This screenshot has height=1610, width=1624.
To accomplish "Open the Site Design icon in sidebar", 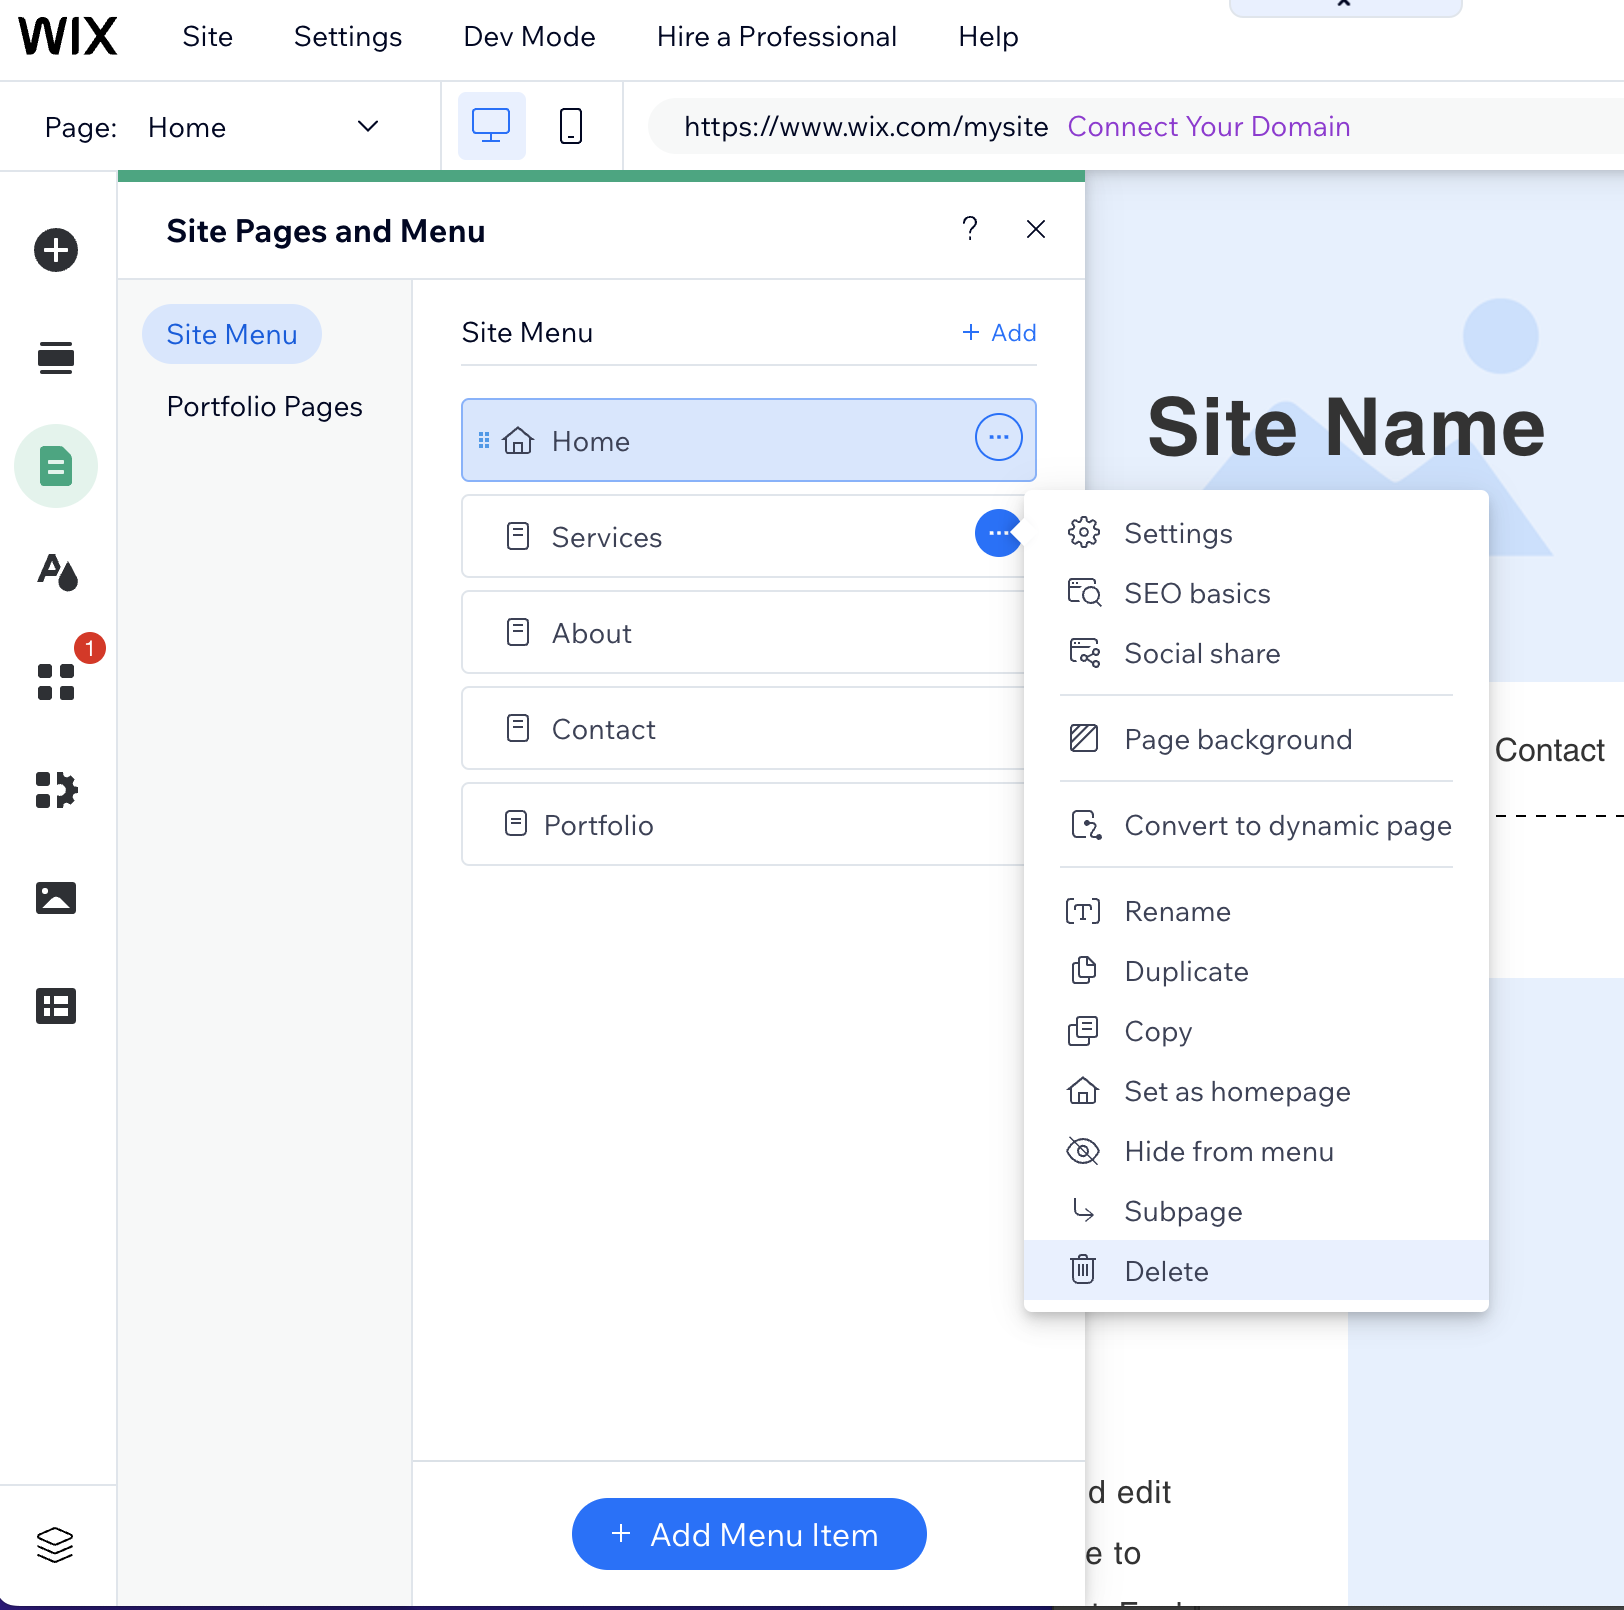I will tap(56, 572).
